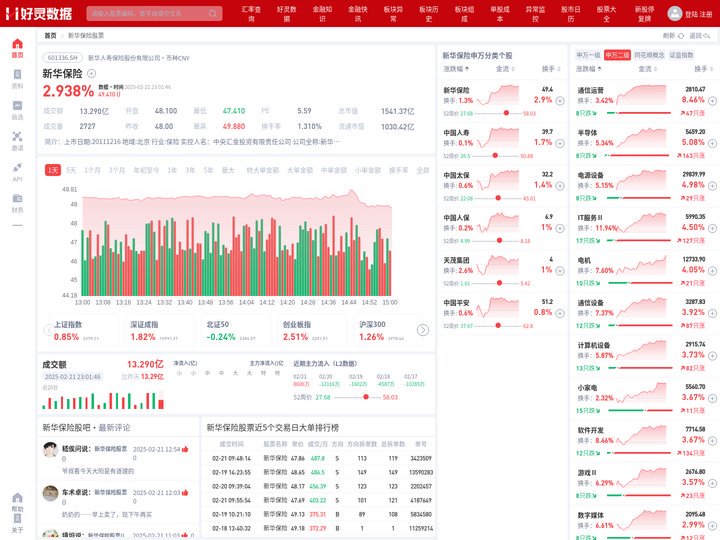Add 新华保险 title stock via plus icon
720x540 pixels.
(x=91, y=73)
